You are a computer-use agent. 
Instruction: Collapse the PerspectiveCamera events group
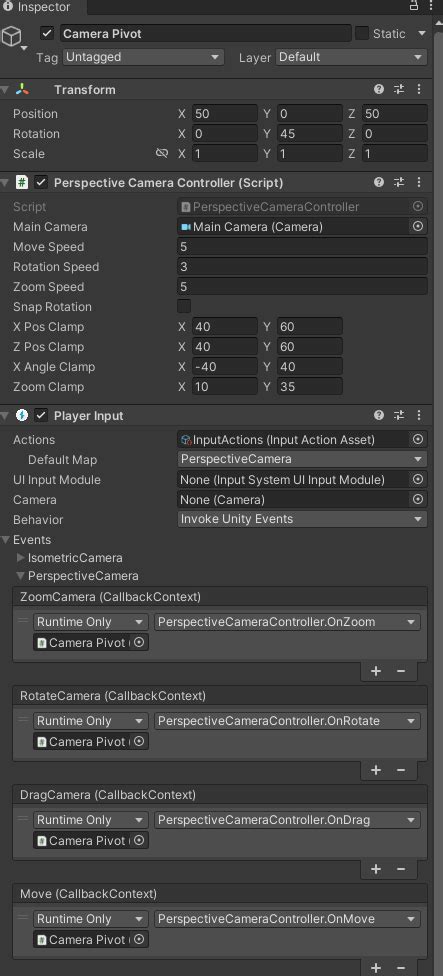(21, 576)
